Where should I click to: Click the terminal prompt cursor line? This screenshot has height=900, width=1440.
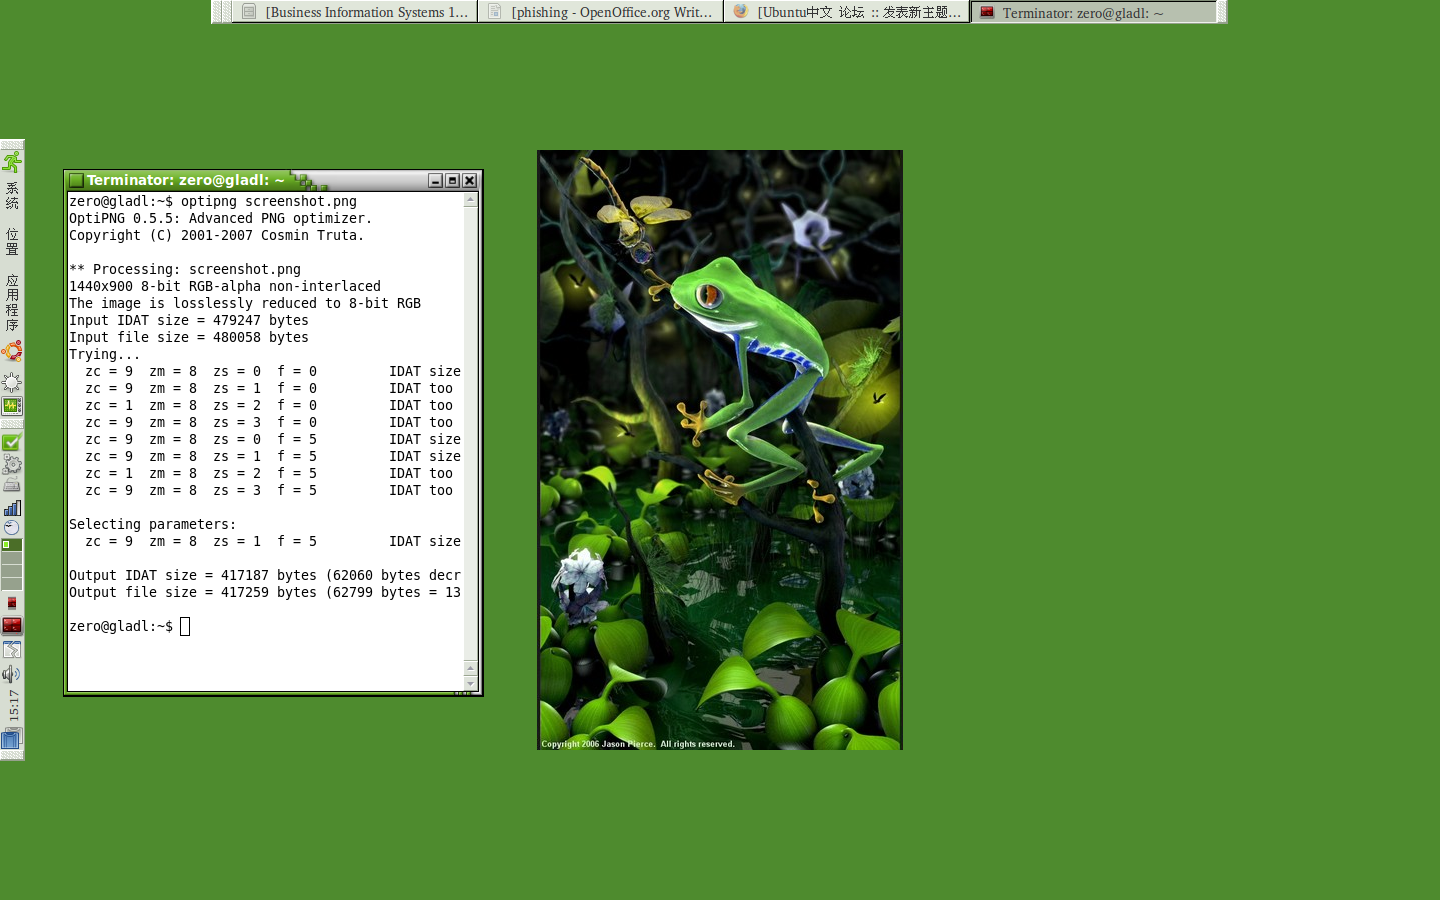(129, 627)
